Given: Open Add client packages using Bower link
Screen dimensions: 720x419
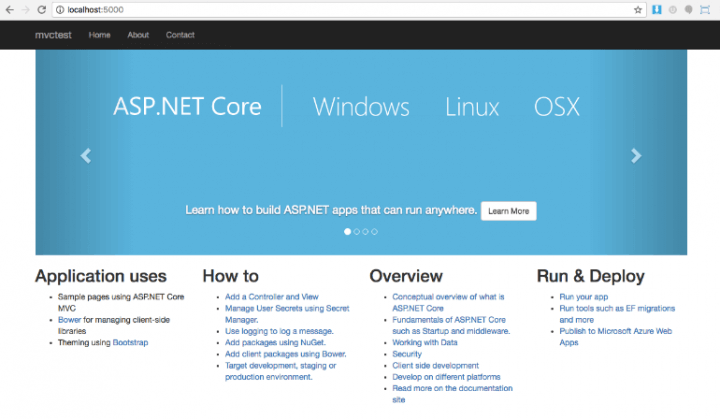Looking at the screenshot, I should tap(286, 354).
